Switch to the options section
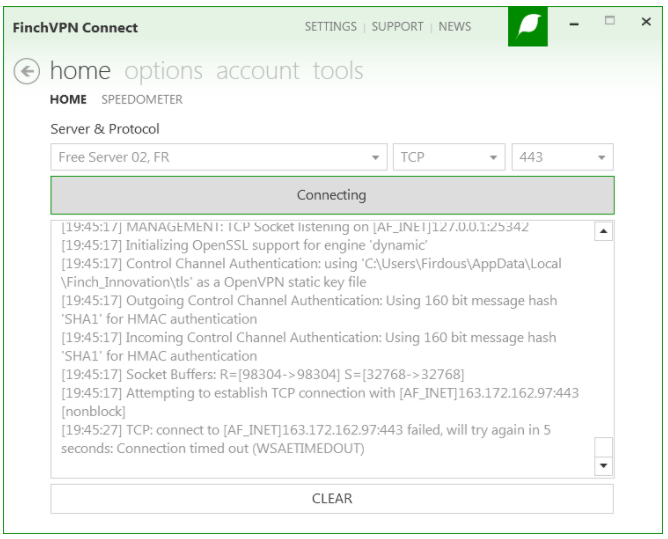Viewport: 668px width, 539px height. (x=164, y=71)
